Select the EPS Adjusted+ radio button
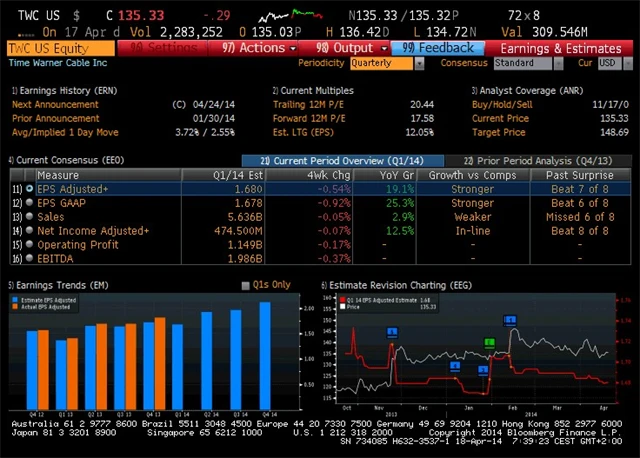Image resolution: width=640 pixels, height=458 pixels. [29, 189]
